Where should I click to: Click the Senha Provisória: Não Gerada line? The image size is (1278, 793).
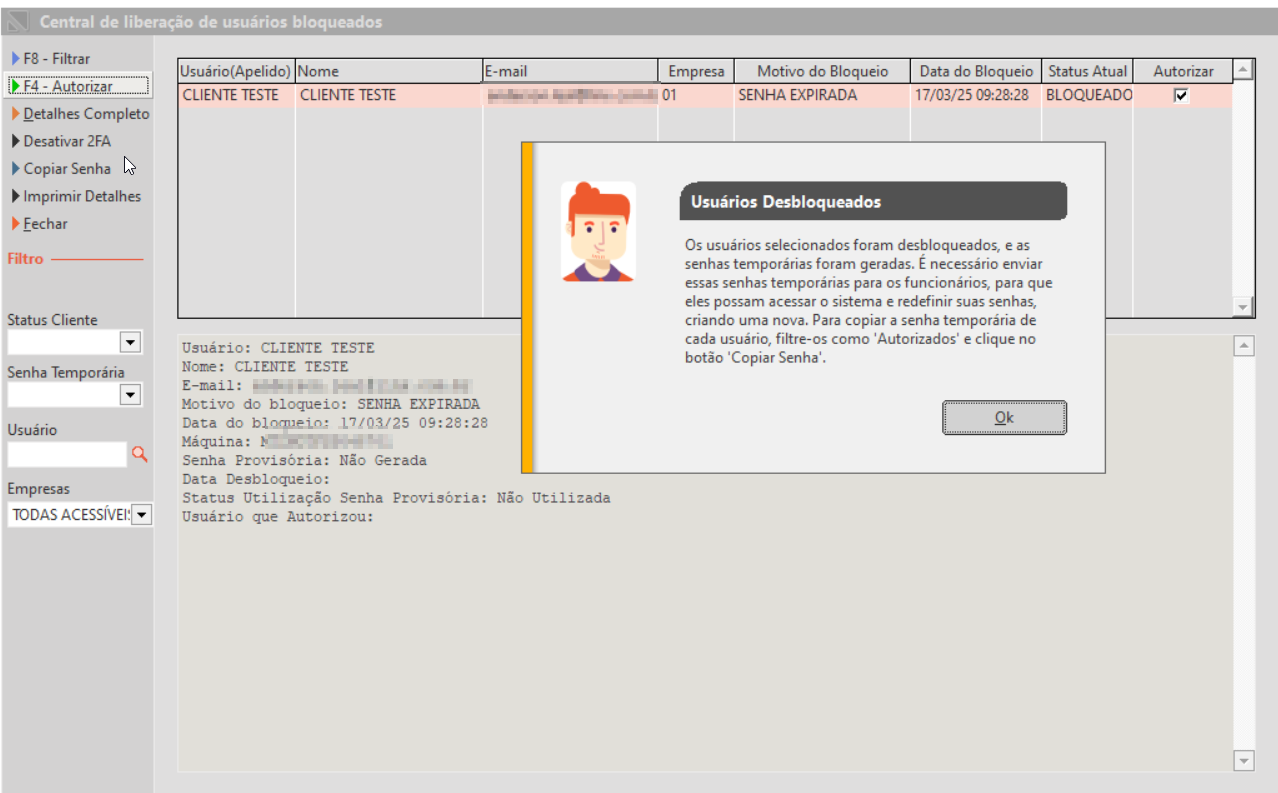tap(304, 461)
